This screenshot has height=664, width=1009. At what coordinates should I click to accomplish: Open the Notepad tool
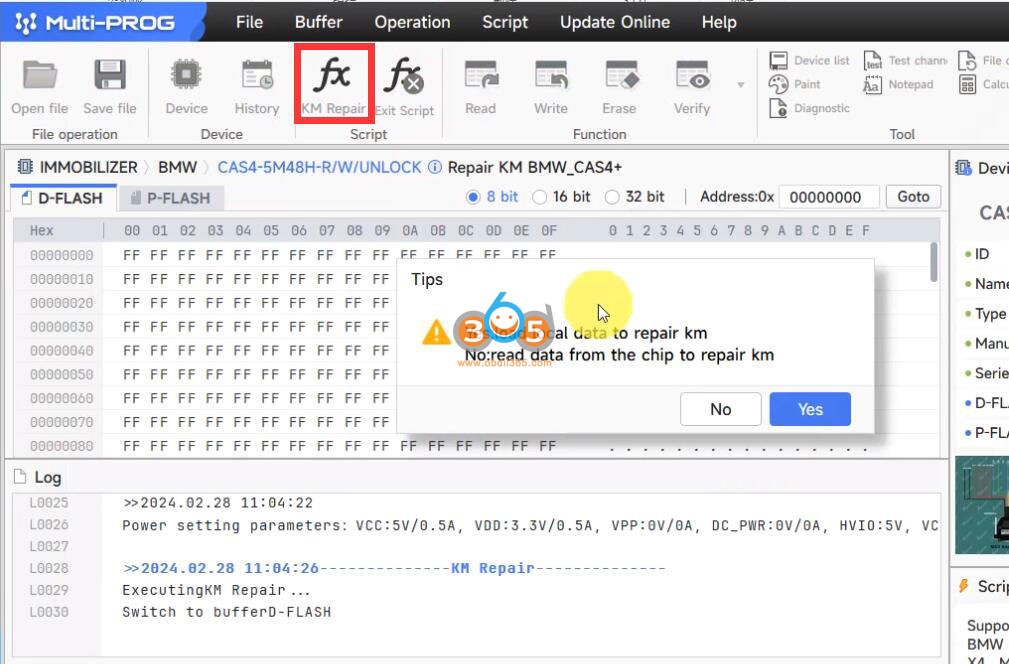point(898,84)
